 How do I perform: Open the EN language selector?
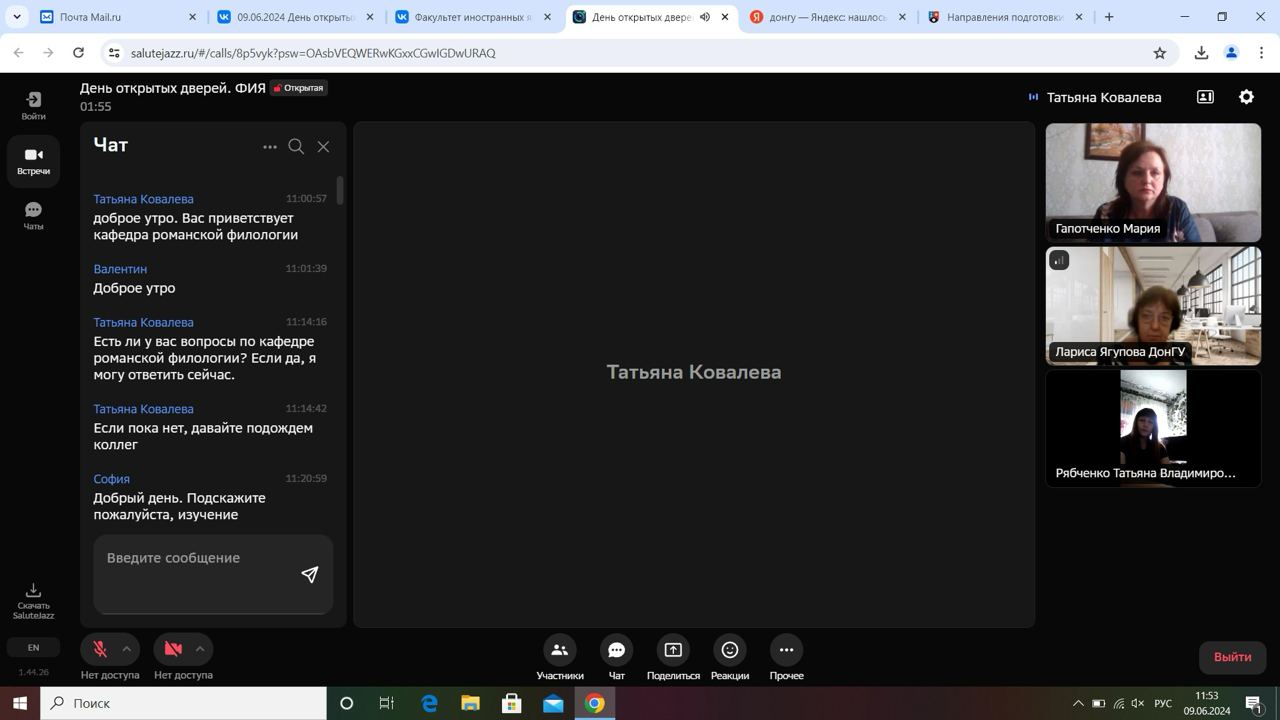click(33, 648)
